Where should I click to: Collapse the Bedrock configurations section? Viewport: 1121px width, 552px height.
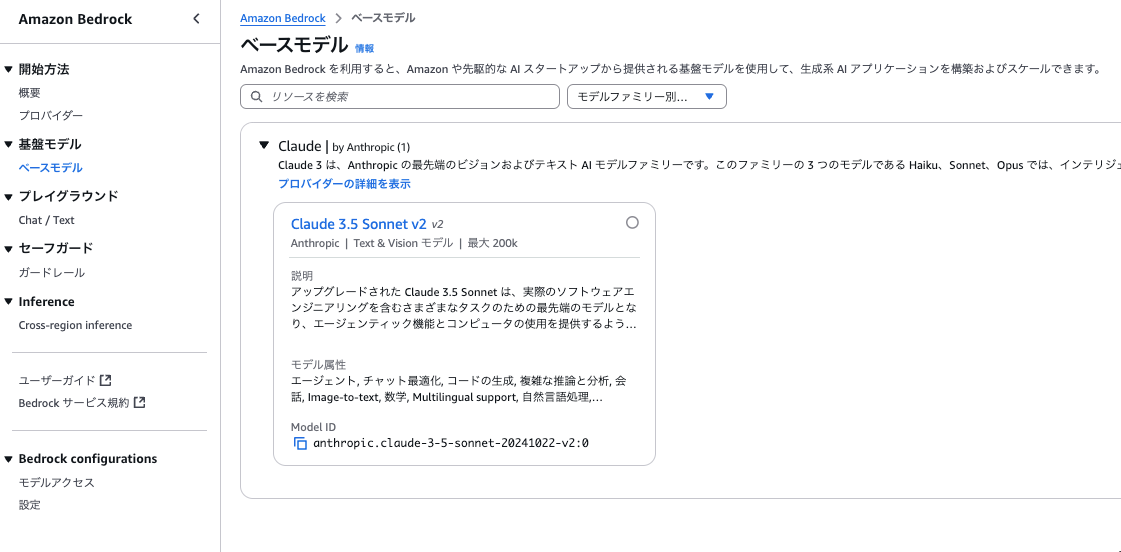9,458
